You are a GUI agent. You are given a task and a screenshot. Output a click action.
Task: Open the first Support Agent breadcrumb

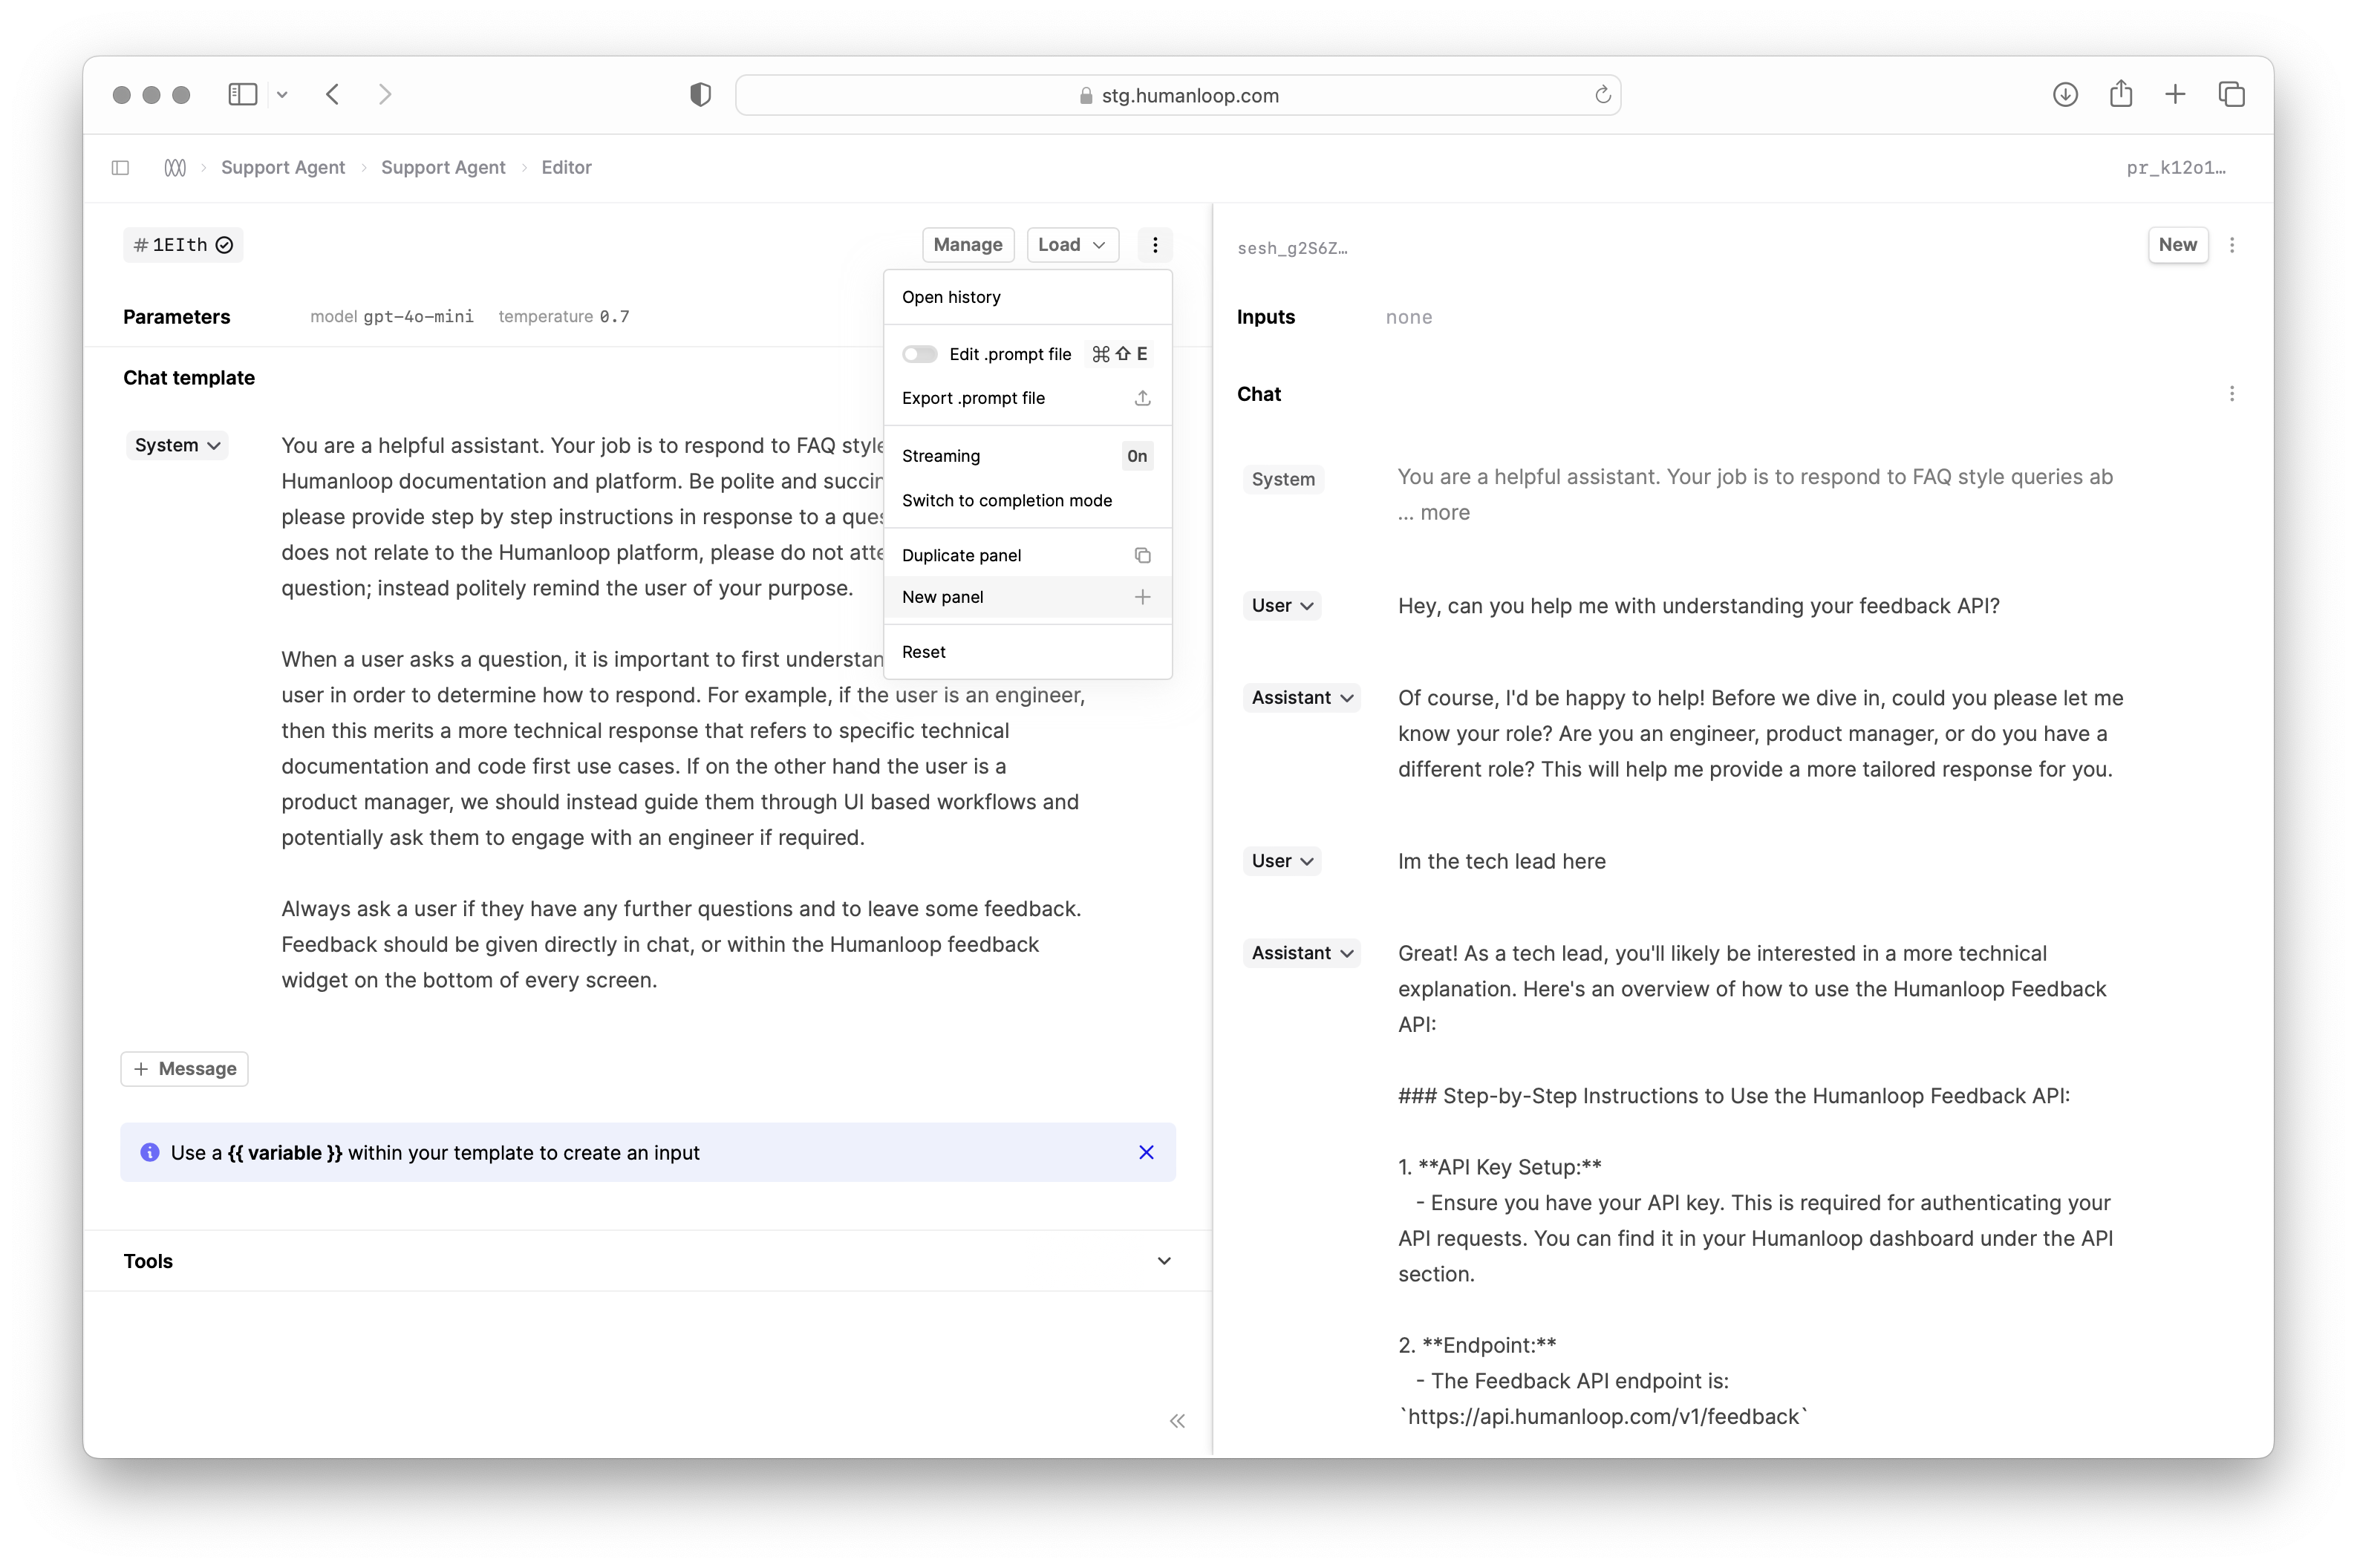pos(282,167)
